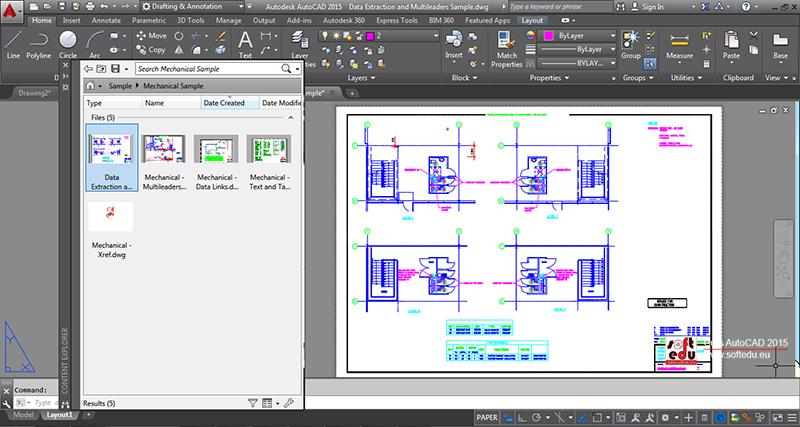
Task: Toggle object snap tracking in status bar
Action: [583, 417]
